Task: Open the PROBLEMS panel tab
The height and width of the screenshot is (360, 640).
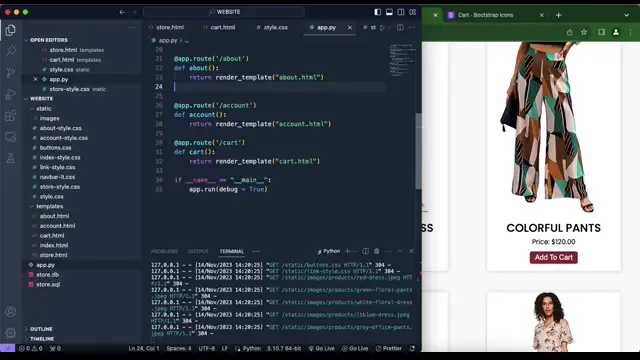Action: pos(164,251)
